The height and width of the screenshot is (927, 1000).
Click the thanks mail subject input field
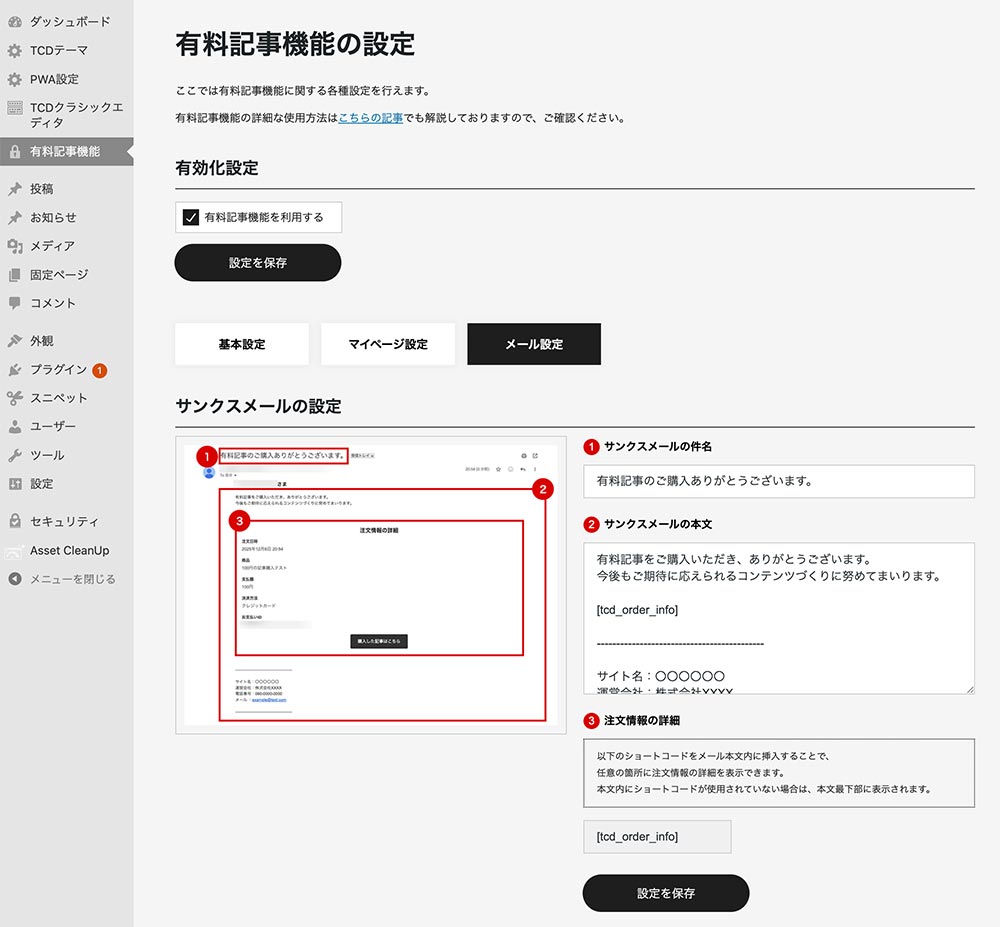point(778,481)
